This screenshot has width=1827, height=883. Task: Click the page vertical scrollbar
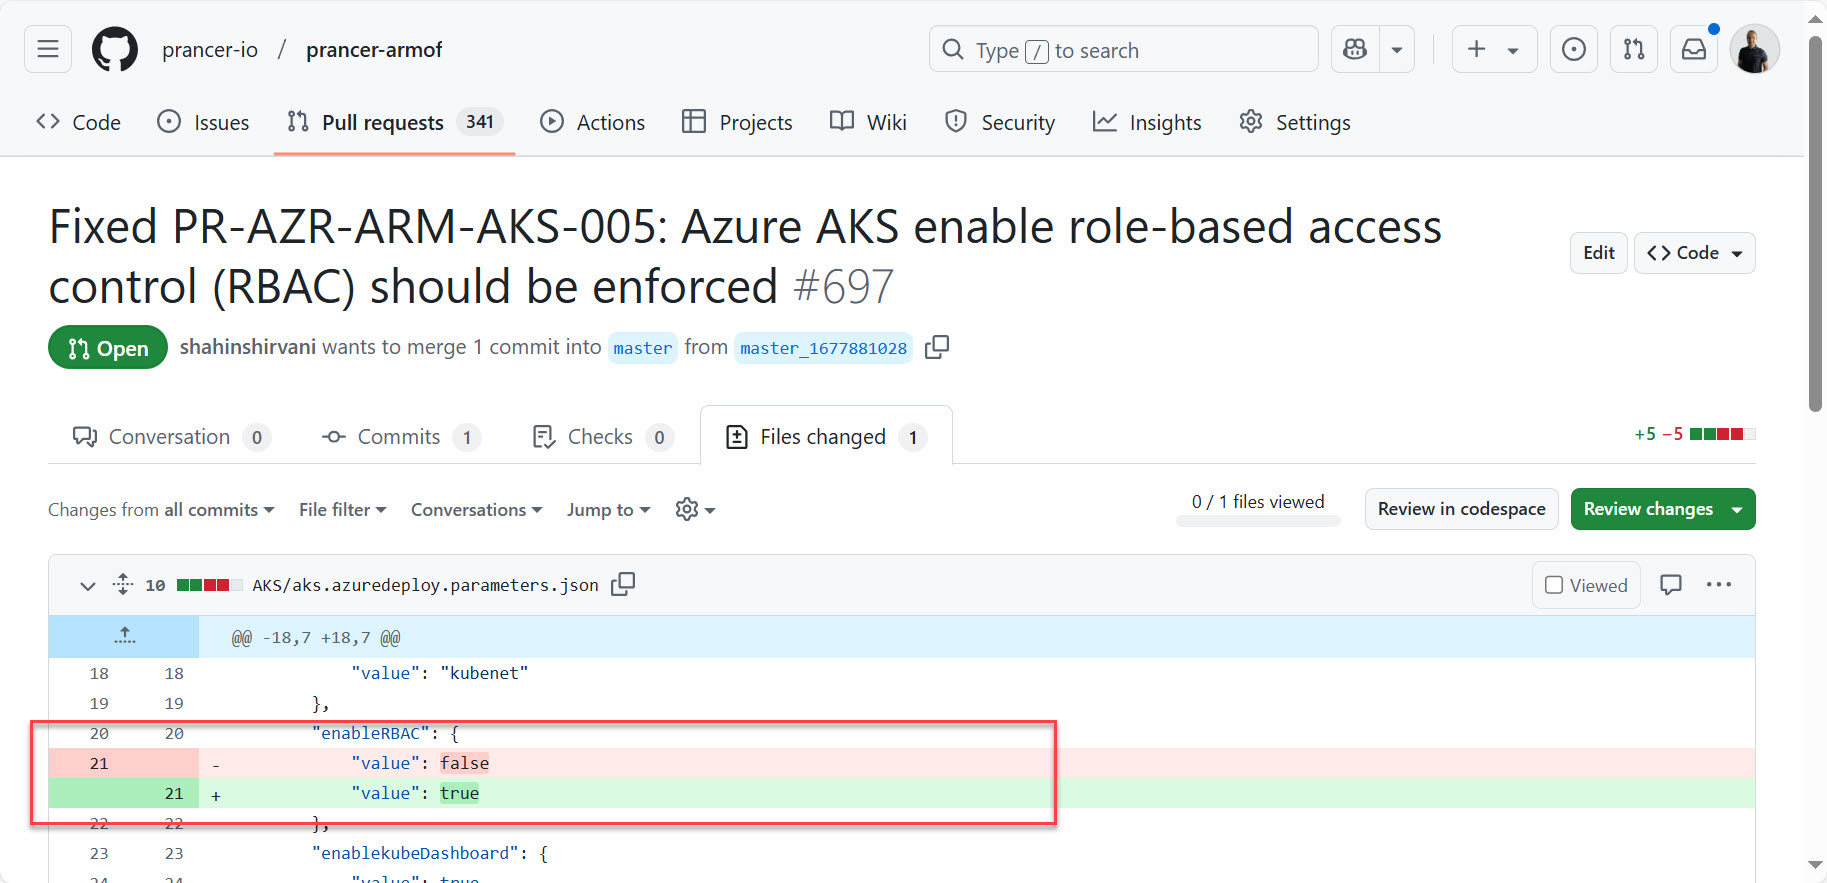[1815, 224]
